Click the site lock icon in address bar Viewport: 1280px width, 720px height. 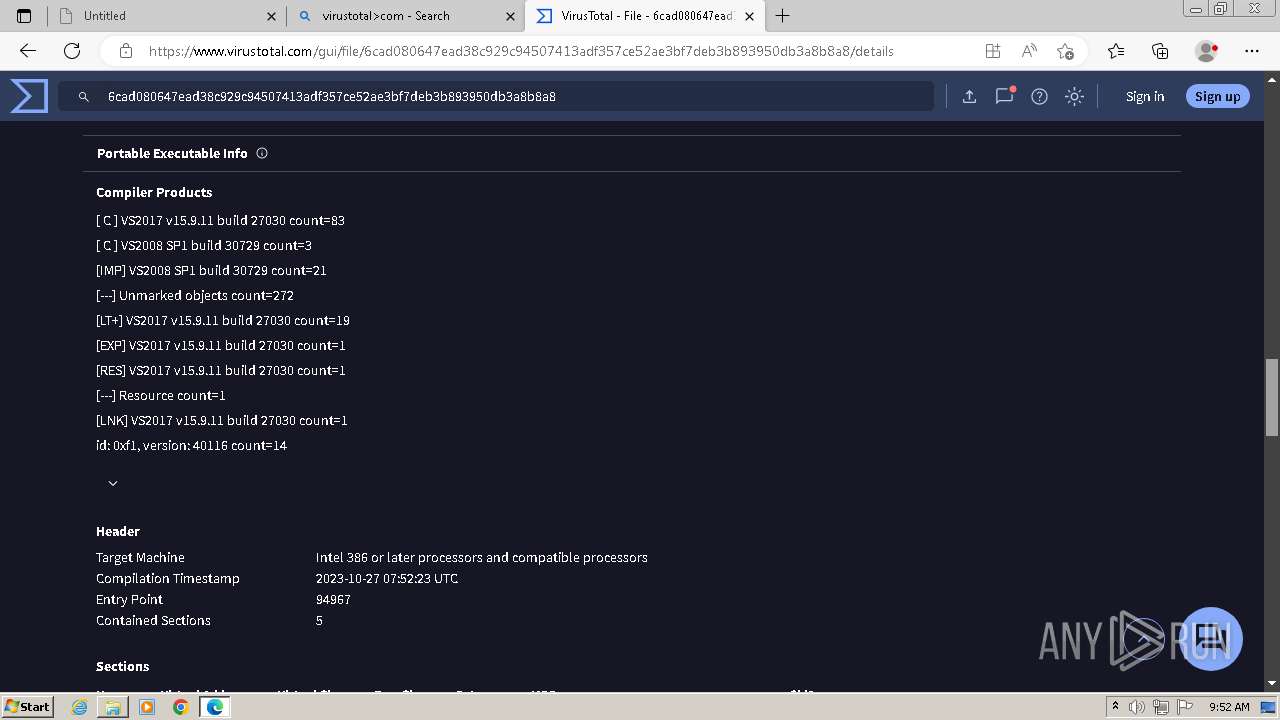126,51
